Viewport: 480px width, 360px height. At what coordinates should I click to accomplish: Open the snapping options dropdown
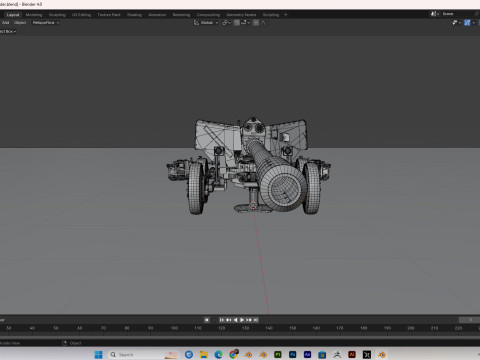245,23
